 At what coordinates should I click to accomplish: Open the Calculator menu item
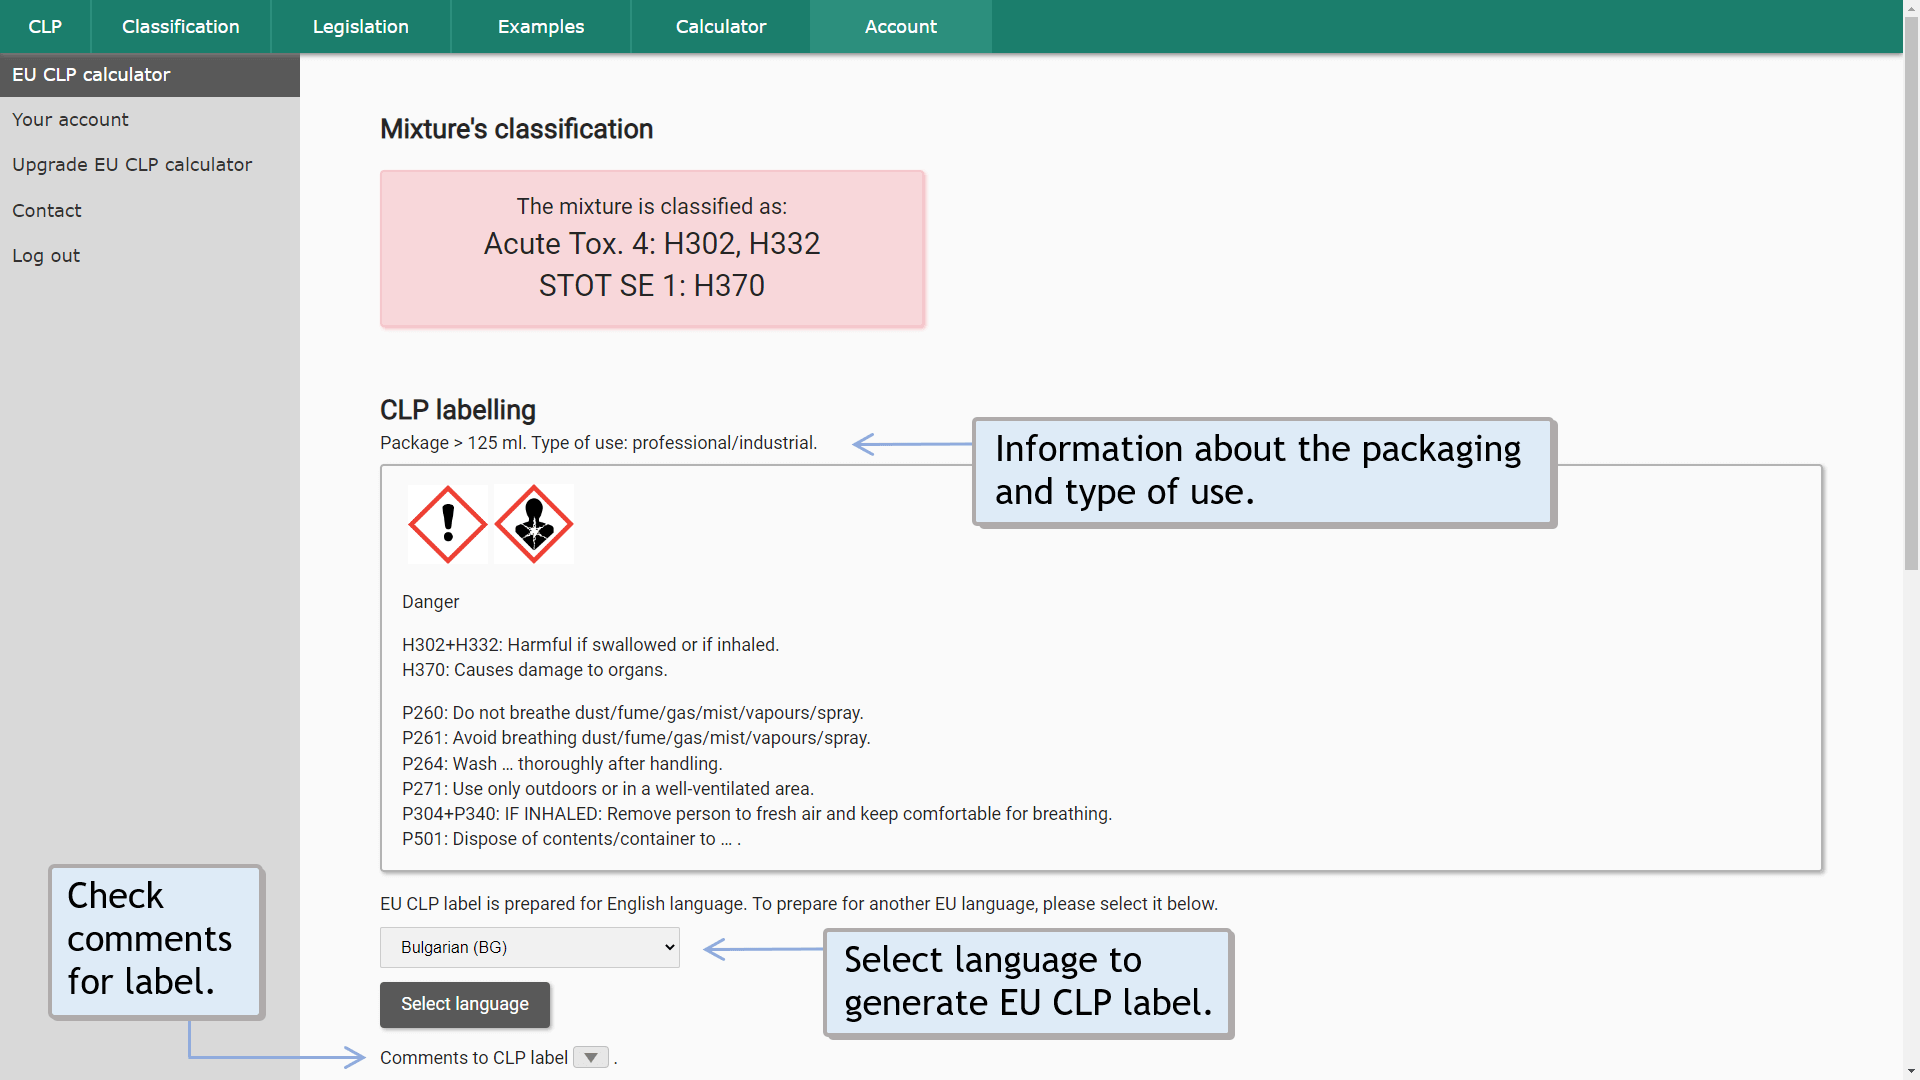point(721,27)
